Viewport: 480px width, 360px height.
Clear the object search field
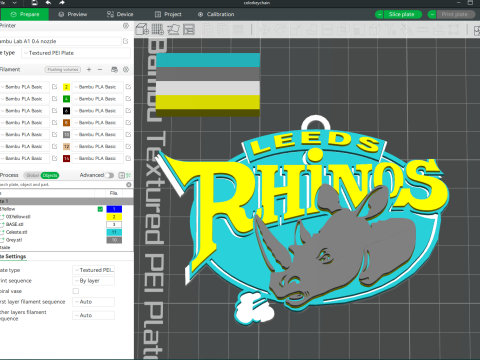click(129, 185)
